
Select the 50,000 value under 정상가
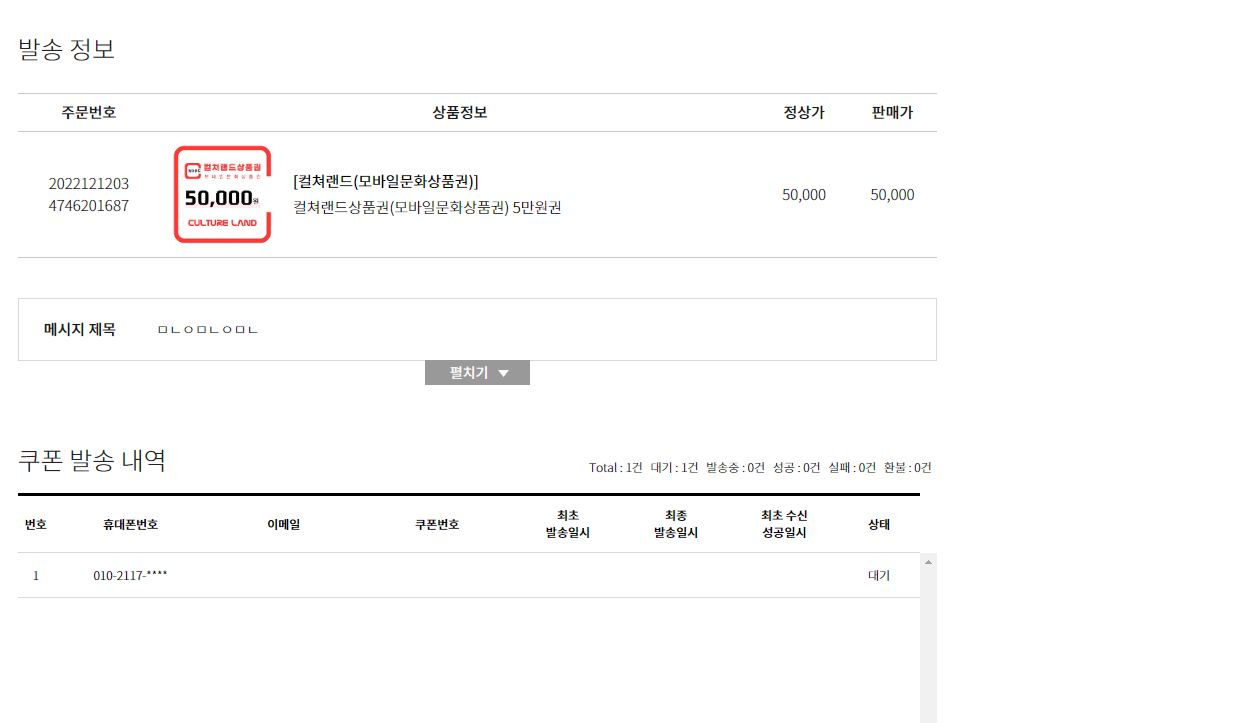804,195
